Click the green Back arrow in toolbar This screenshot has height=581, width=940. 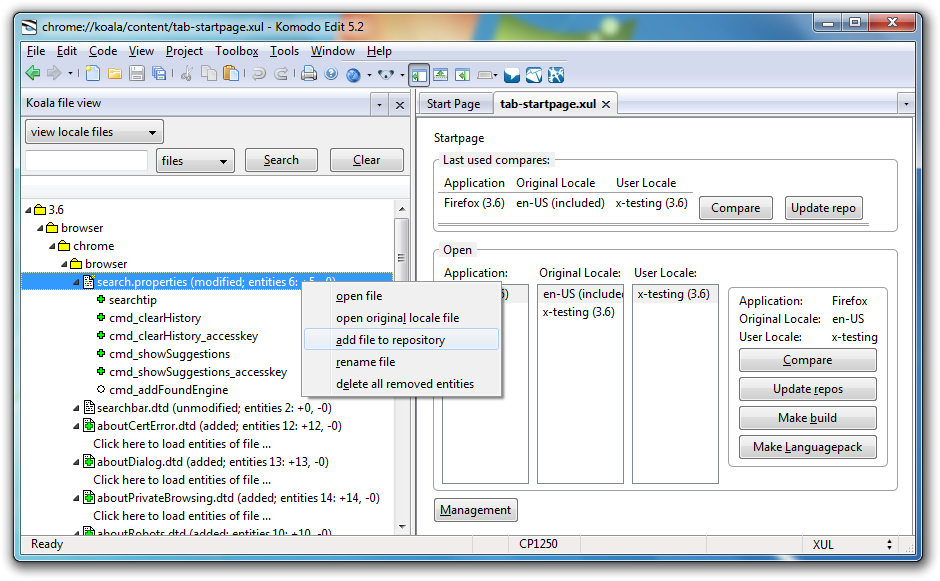click(x=33, y=73)
